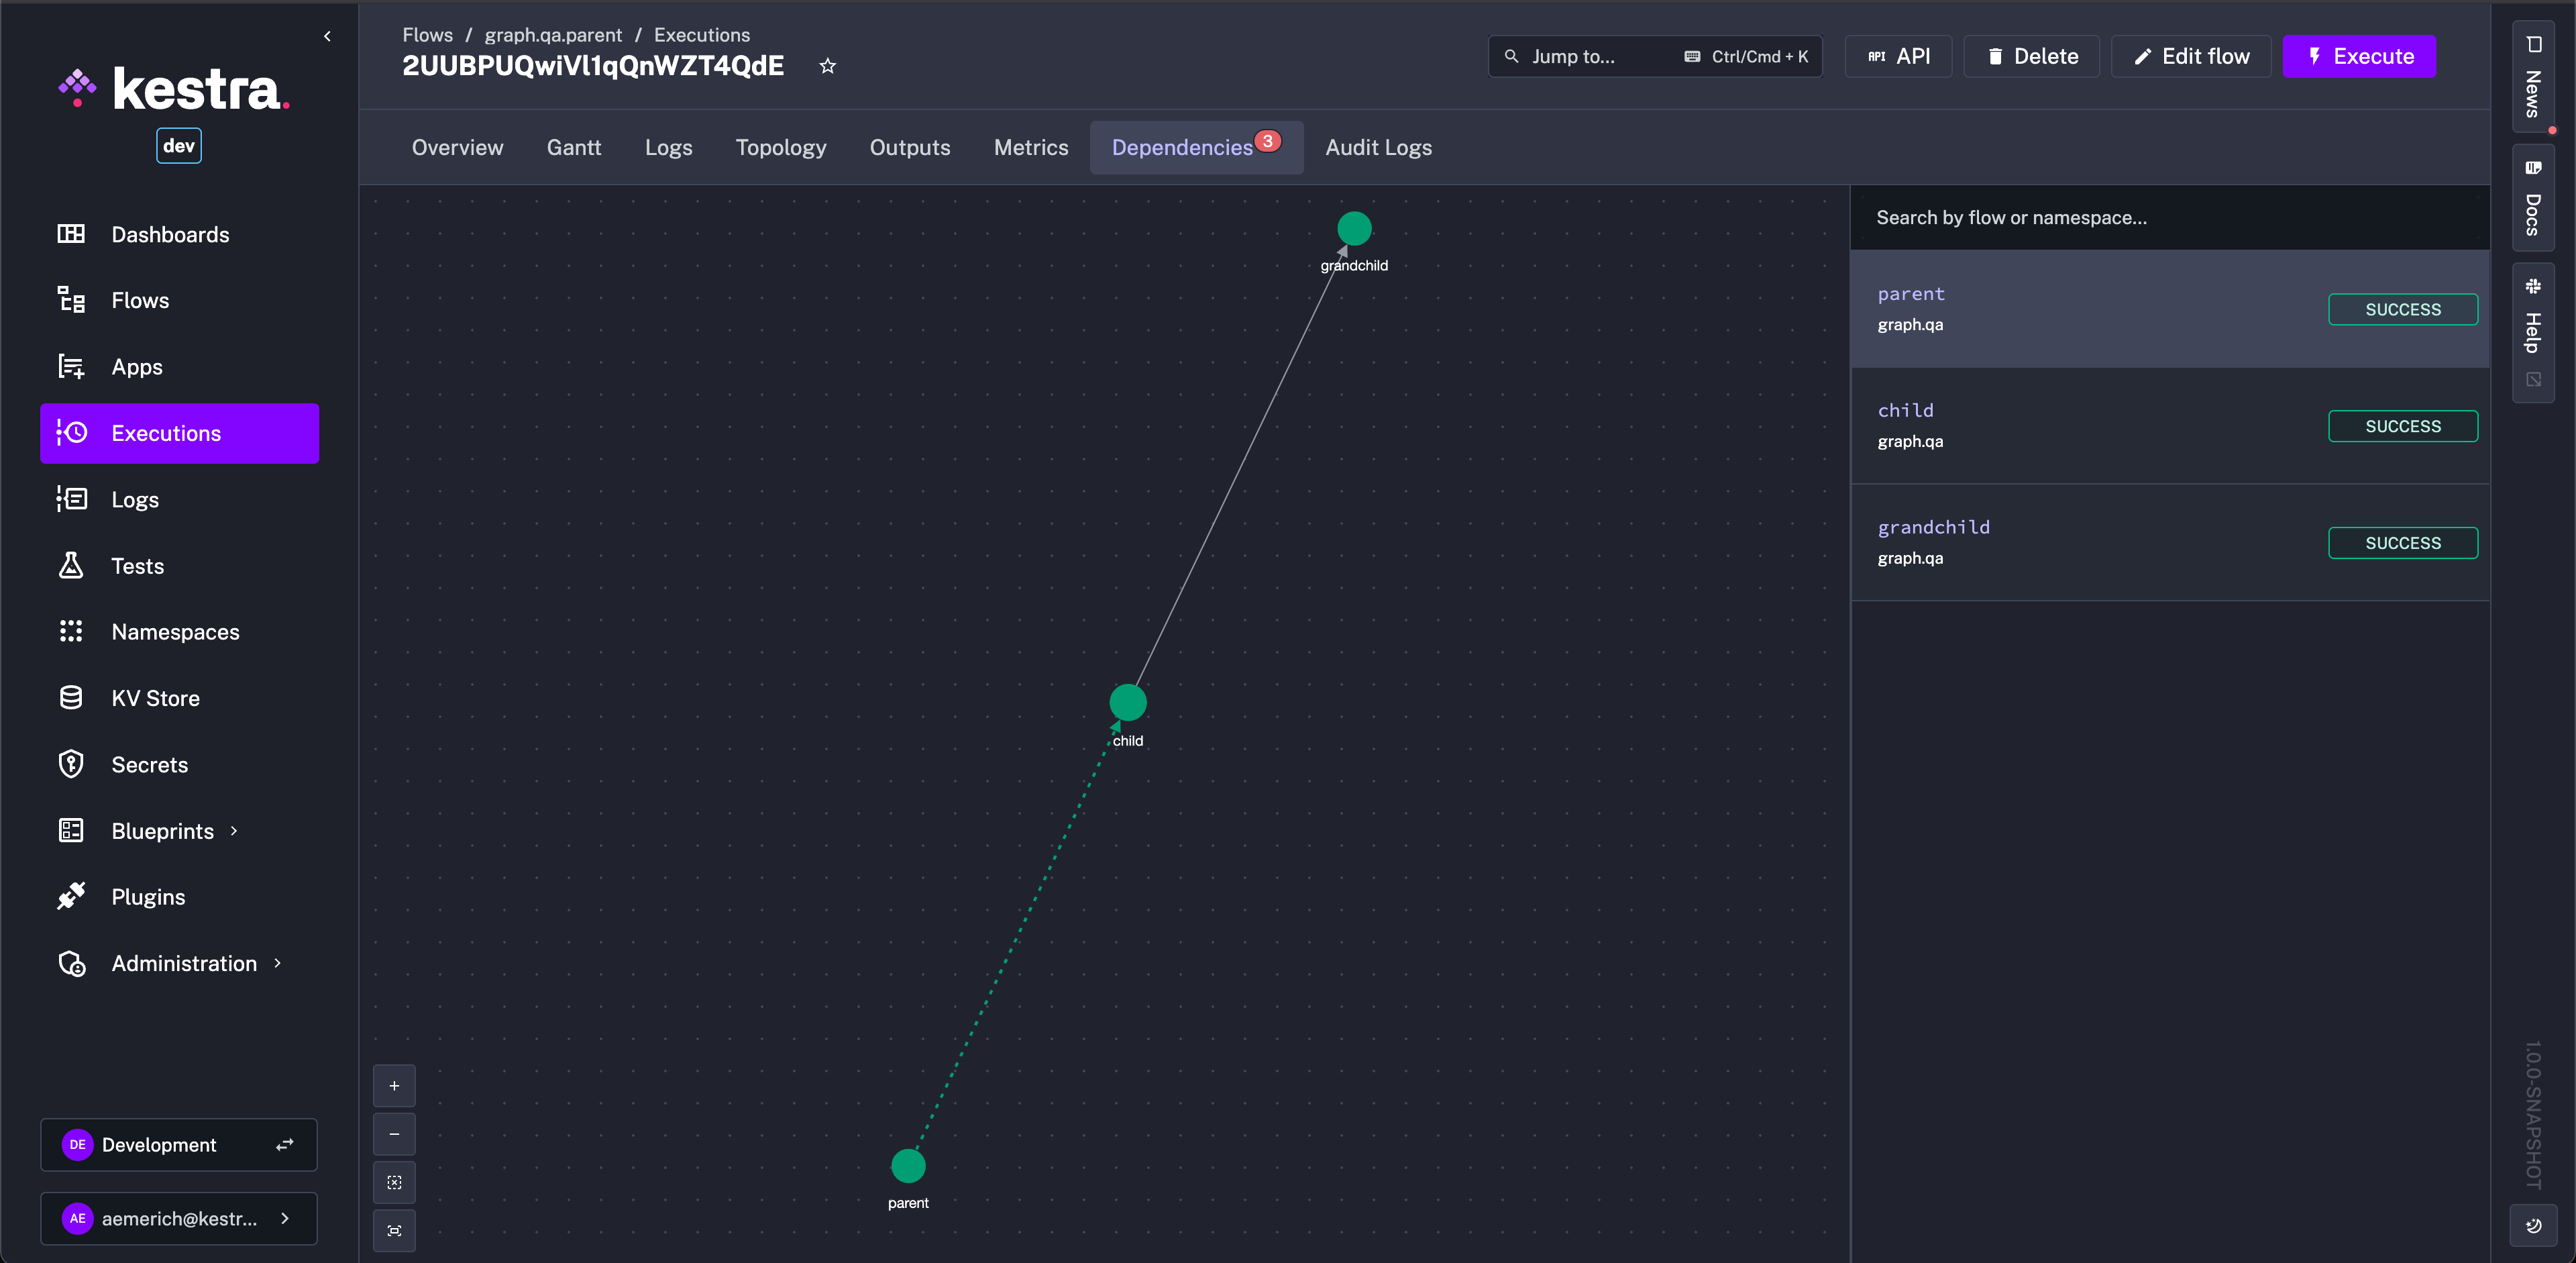Click the search by flow or namespace field
Screen dimensions: 2576x1263
pyautogui.click(x=2100, y=217)
